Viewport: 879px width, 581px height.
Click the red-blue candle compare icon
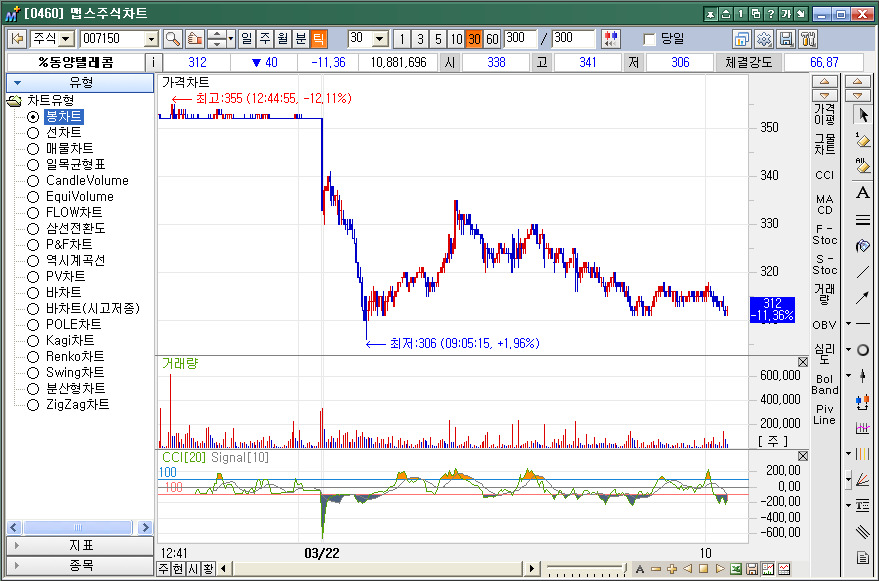tap(610, 39)
